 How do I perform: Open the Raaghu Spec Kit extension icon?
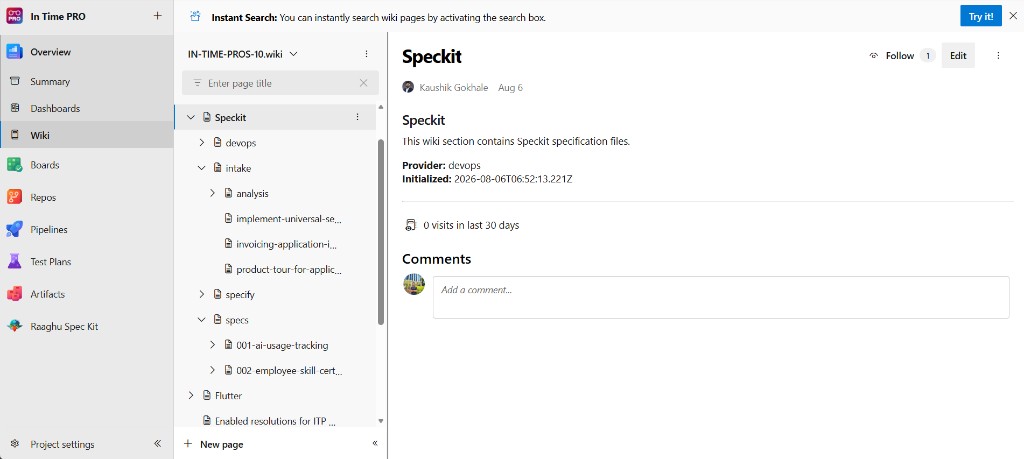point(14,326)
